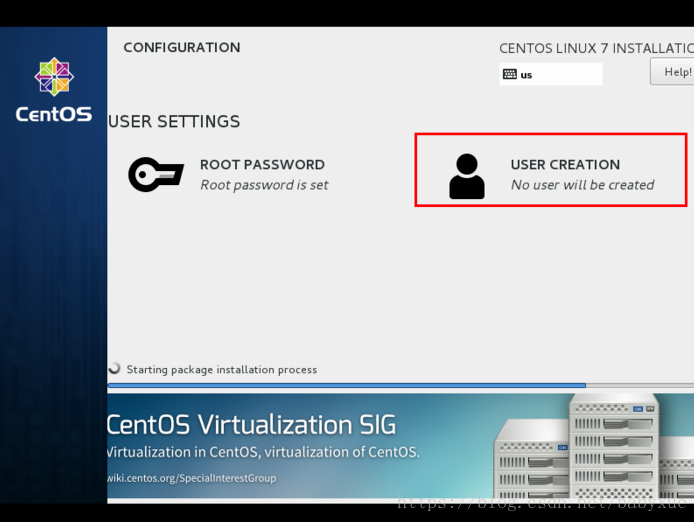Click CENTOS LINUX 7 INSTALLATION title

coord(596,48)
